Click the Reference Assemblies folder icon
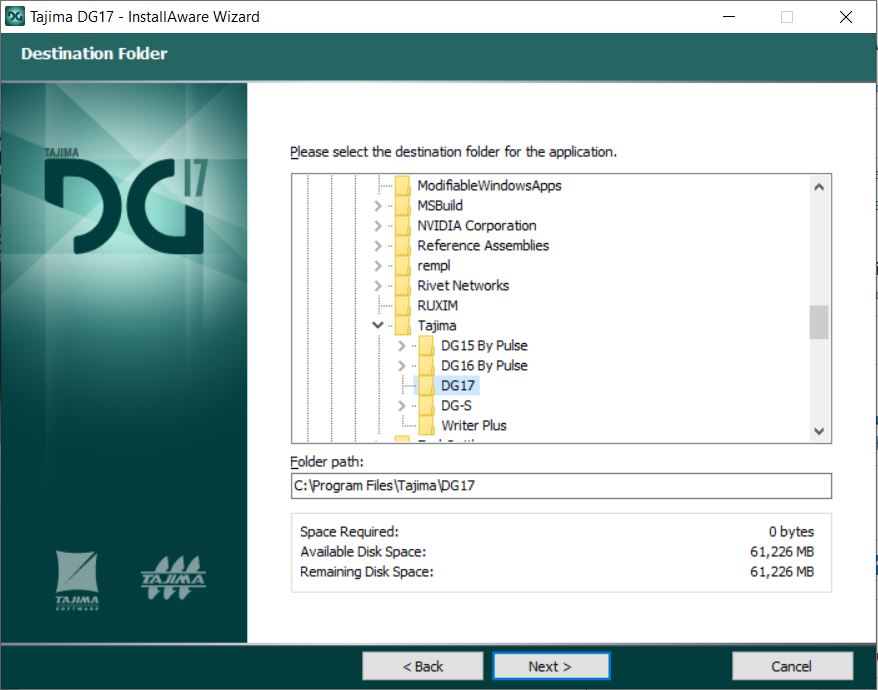This screenshot has width=878, height=690. [x=403, y=245]
